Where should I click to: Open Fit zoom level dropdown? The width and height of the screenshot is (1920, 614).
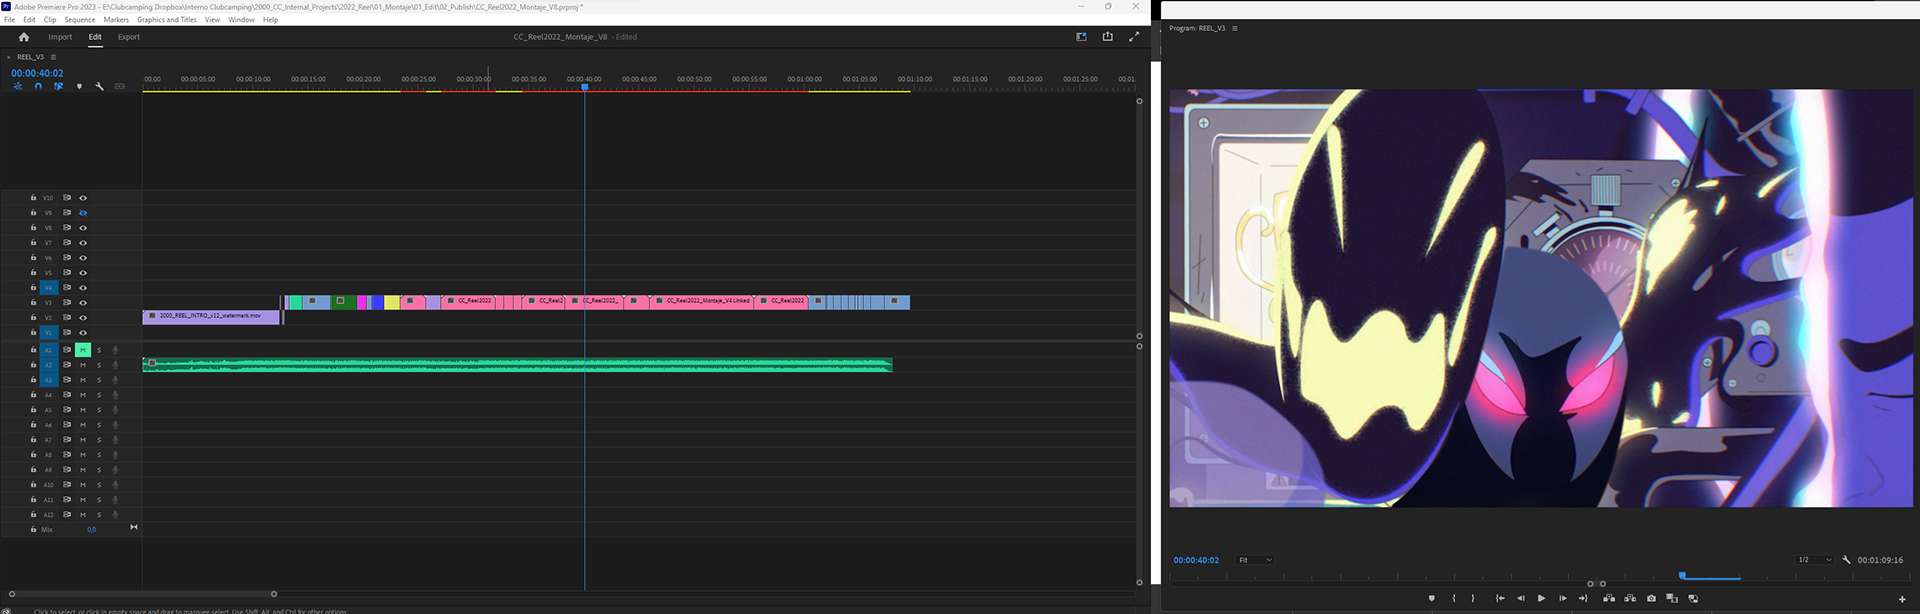[x=1255, y=560]
